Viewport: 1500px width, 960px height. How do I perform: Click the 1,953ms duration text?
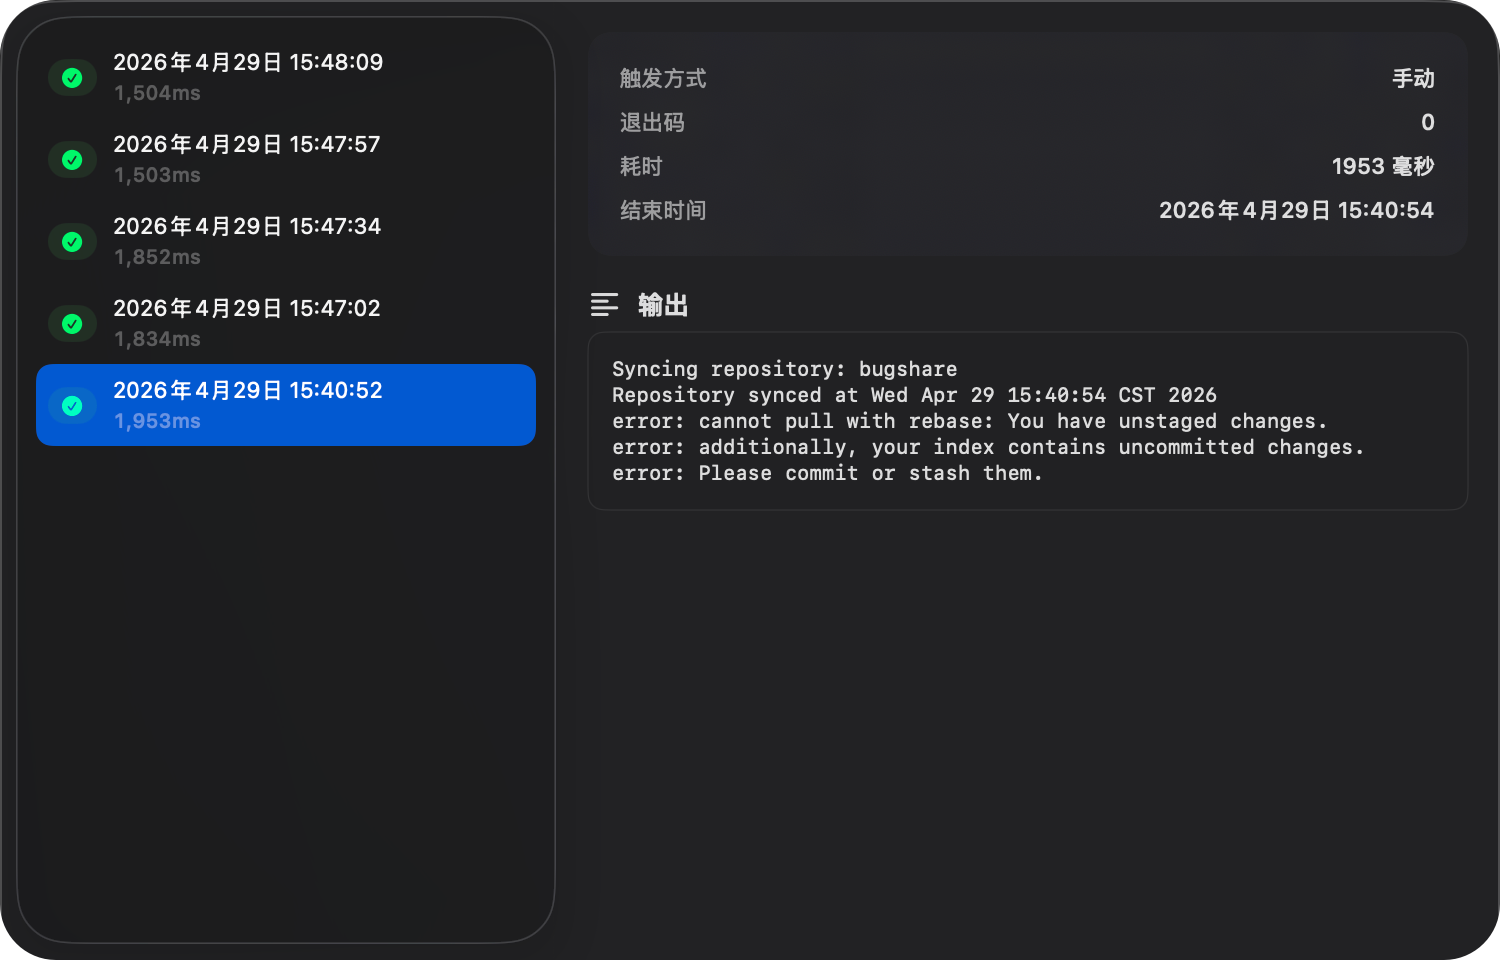tap(157, 421)
